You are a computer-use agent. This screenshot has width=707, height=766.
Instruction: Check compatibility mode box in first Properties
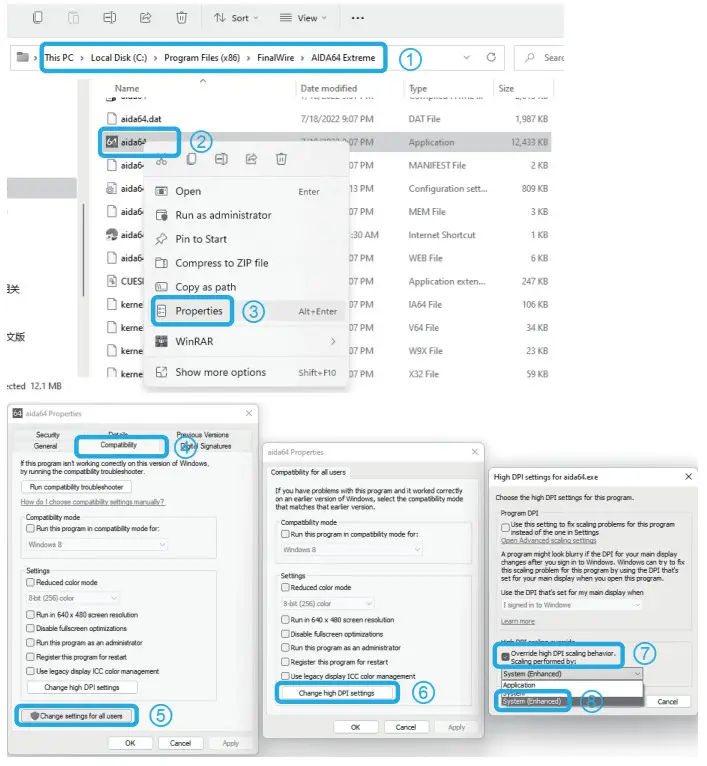[30, 529]
